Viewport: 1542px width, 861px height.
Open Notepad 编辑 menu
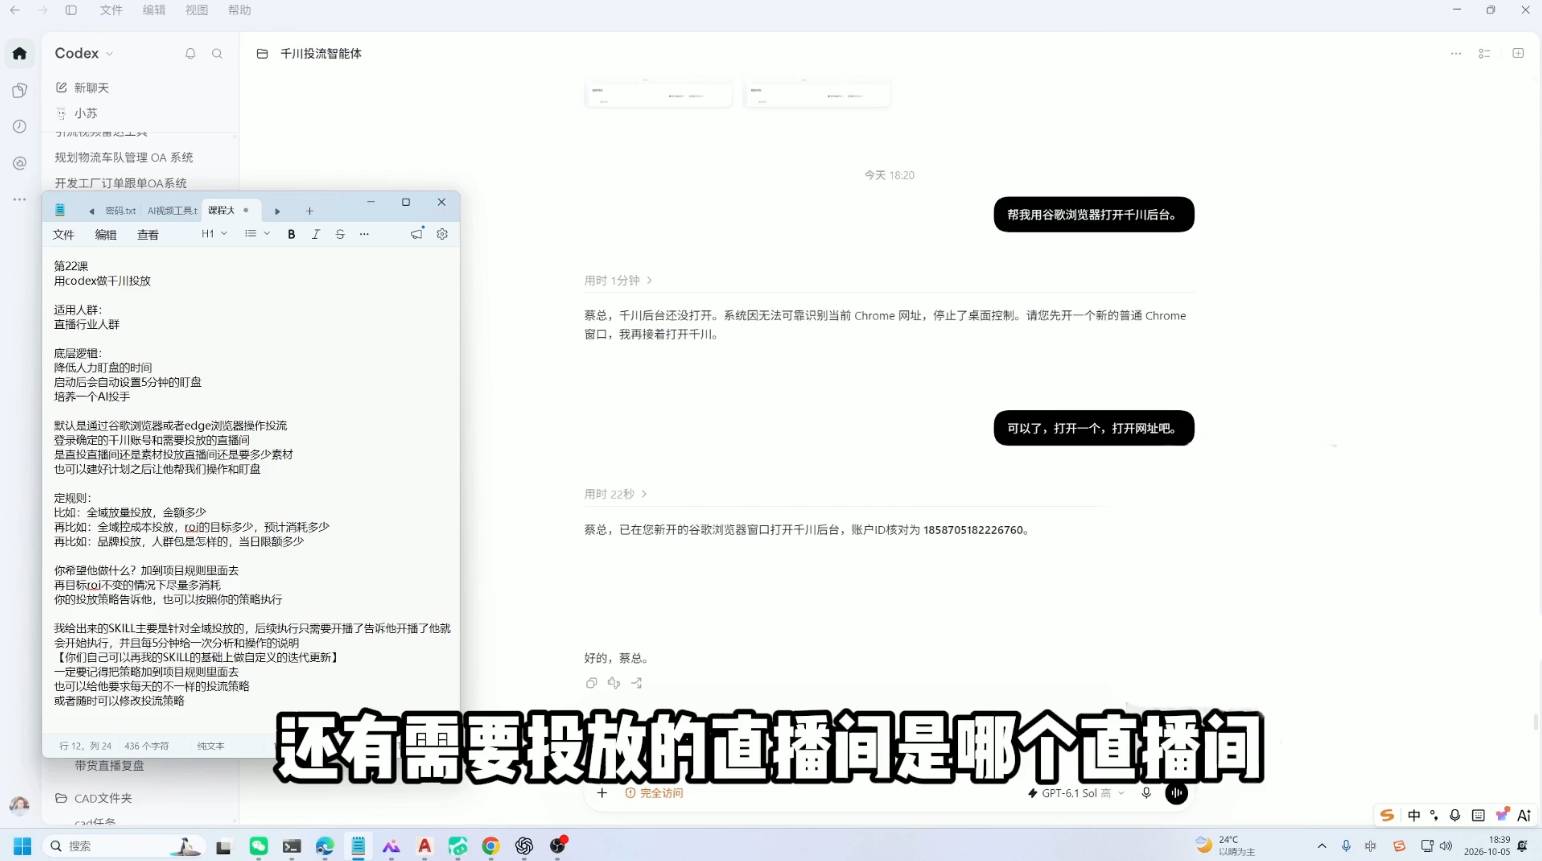(106, 234)
